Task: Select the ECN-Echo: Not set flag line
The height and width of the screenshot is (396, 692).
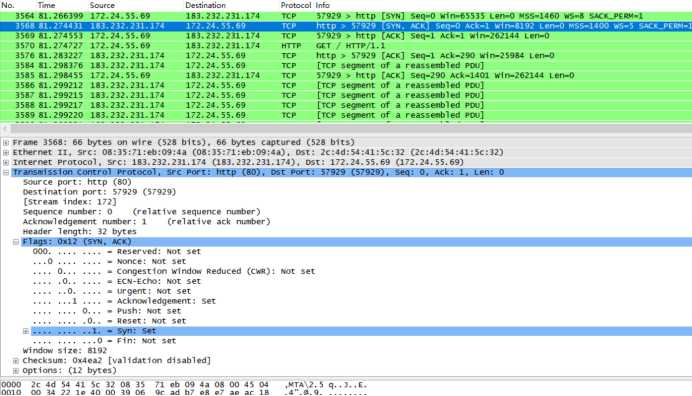Action: coord(117,281)
